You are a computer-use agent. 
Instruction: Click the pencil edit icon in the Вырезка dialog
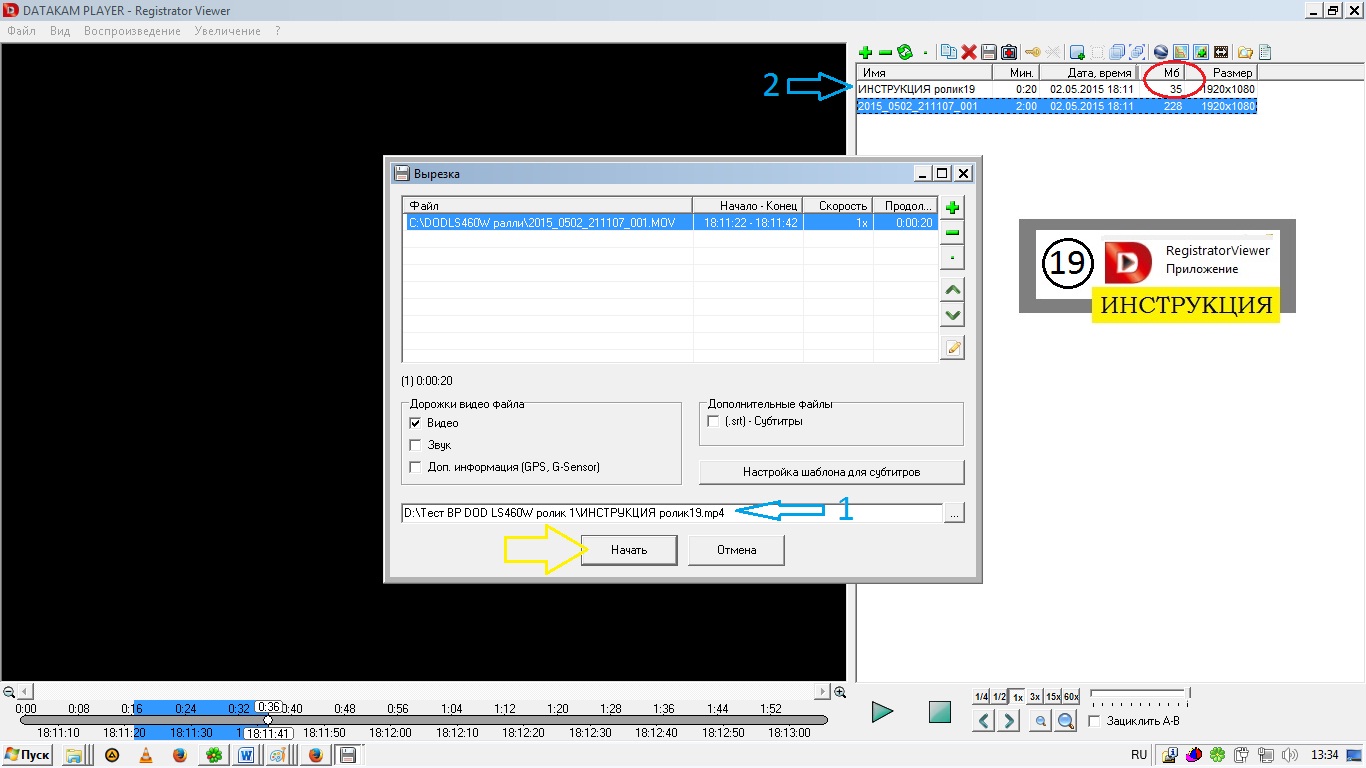coord(953,348)
